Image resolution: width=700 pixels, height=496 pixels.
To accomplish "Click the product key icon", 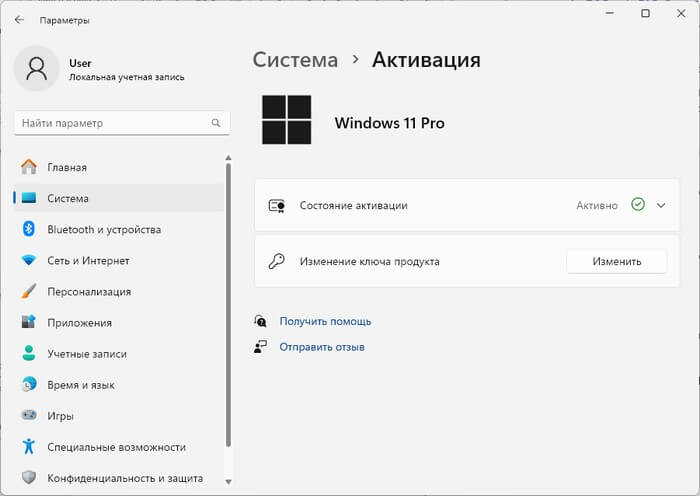I will (x=276, y=261).
